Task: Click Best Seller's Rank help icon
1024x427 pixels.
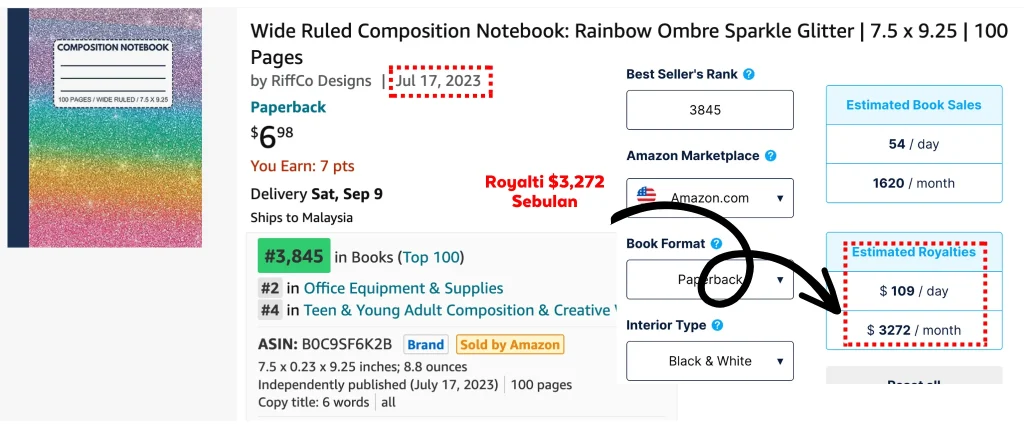Action: click(749, 74)
